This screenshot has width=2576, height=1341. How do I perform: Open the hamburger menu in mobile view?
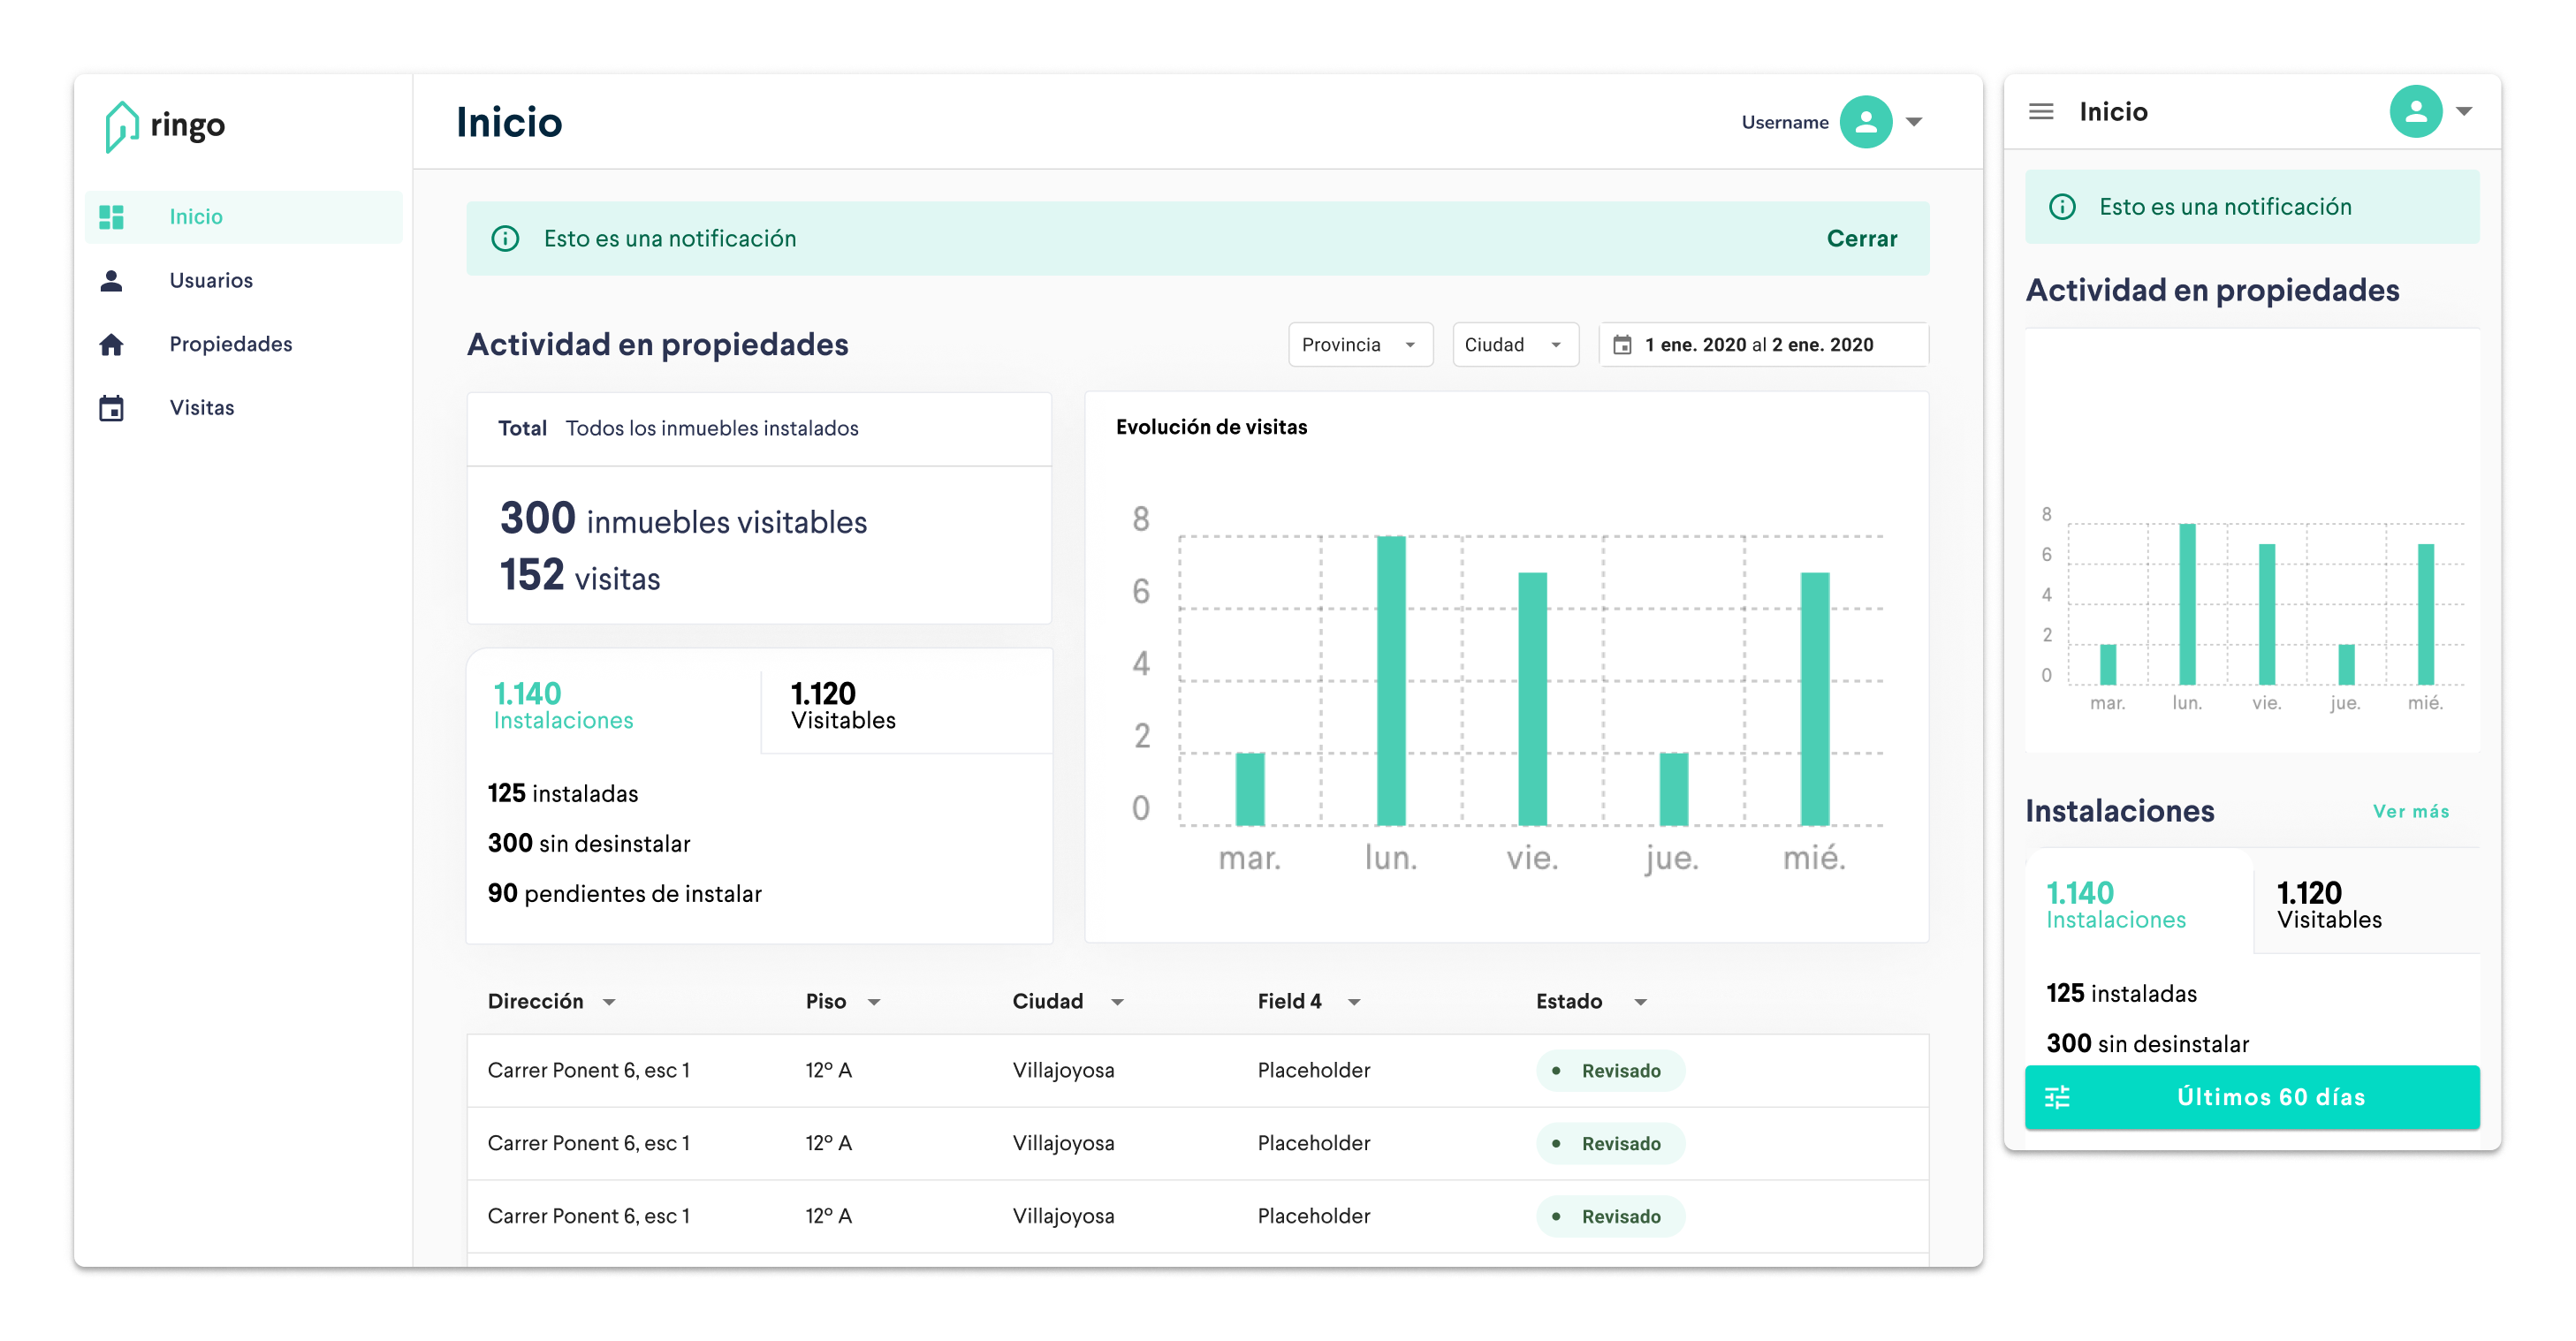[x=2041, y=111]
